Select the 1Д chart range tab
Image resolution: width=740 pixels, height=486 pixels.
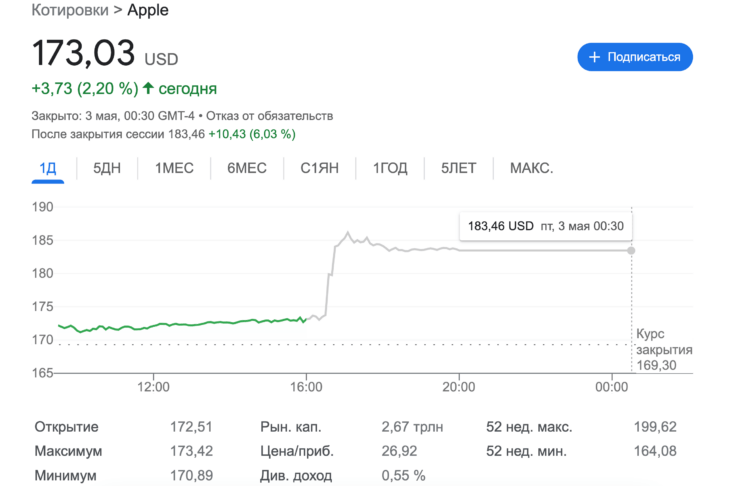[x=48, y=168]
